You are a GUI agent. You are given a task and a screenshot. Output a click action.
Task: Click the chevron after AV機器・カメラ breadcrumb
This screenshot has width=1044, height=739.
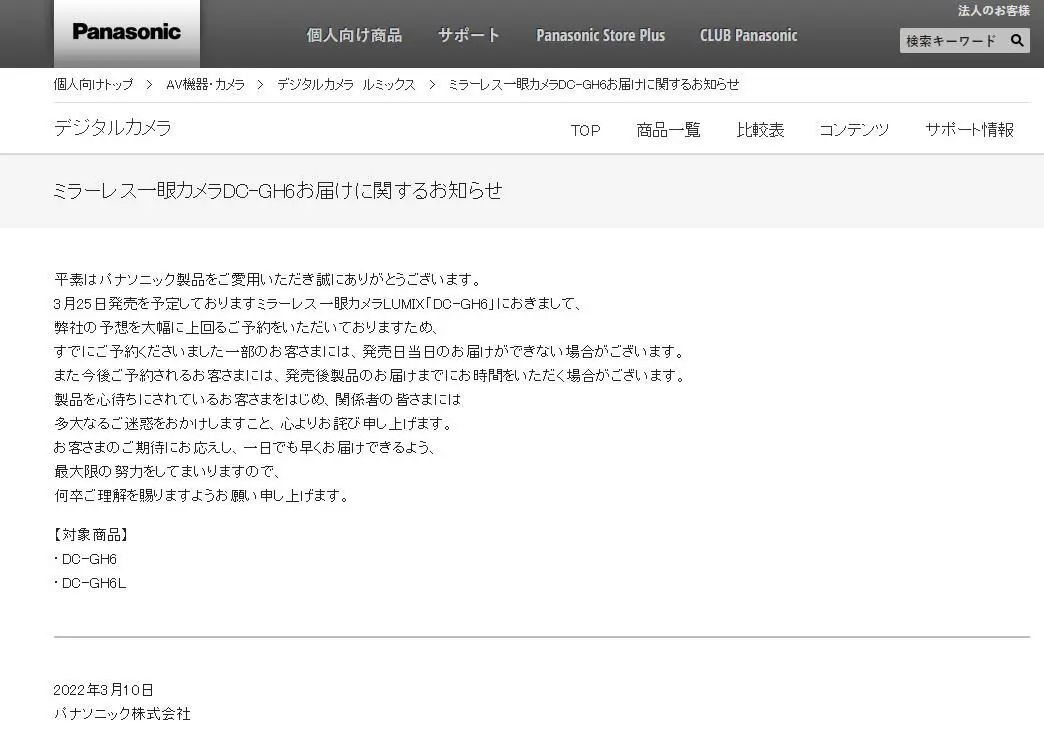[260, 85]
